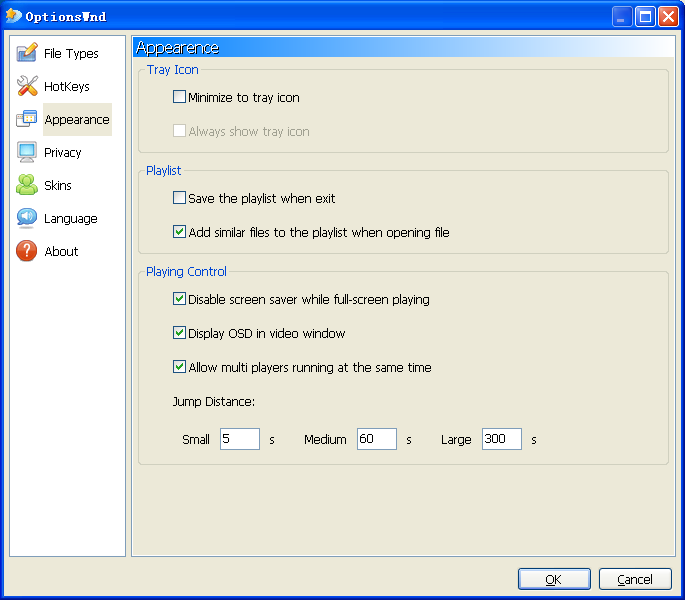
Task: Click the application icon in title bar
Action: tap(14, 16)
